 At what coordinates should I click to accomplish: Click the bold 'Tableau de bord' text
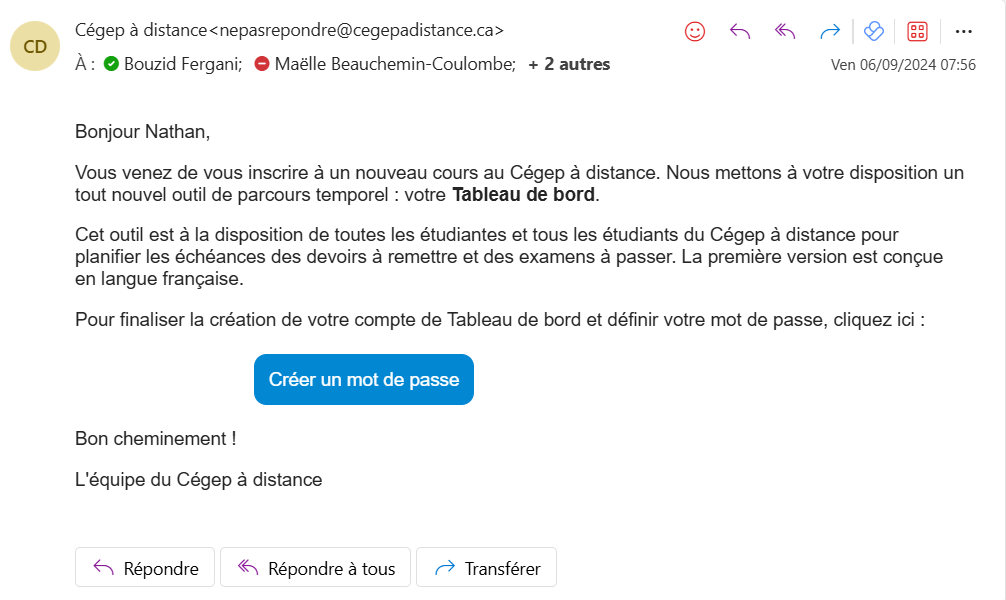(523, 194)
